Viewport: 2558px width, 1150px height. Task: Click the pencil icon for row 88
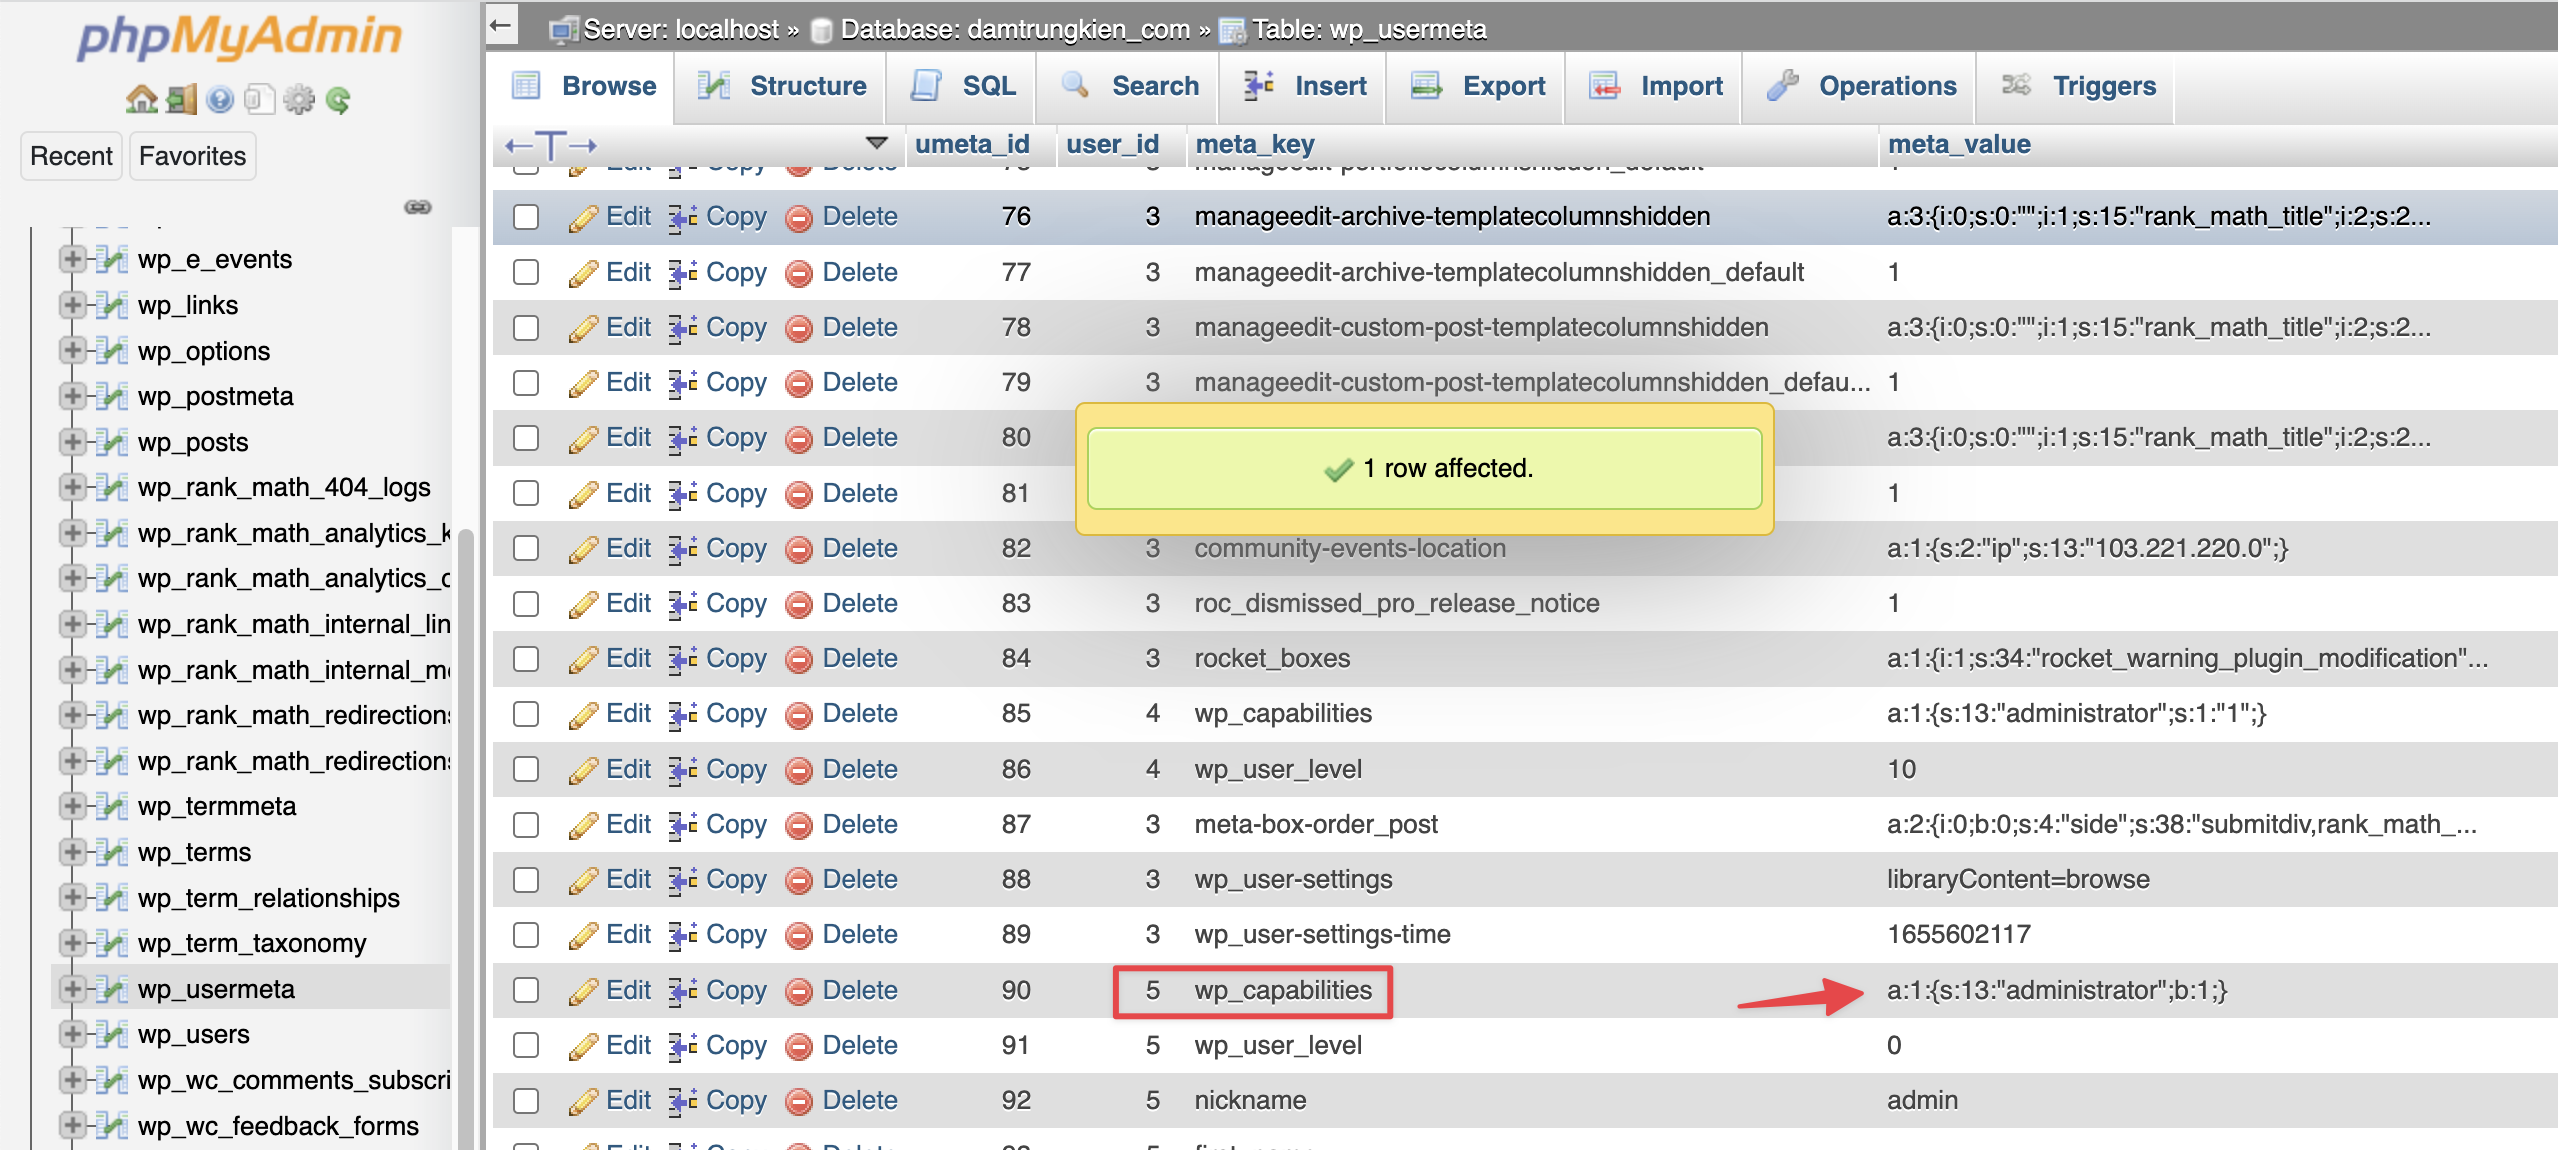(x=583, y=880)
